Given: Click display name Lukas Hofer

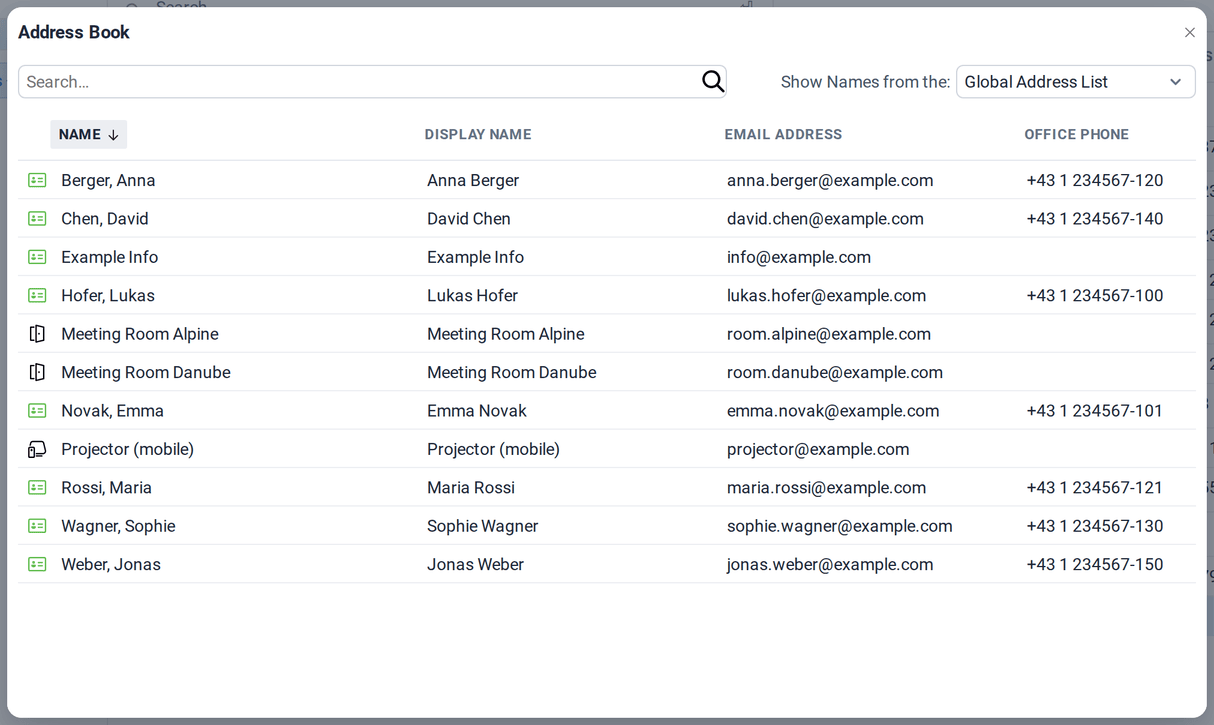Looking at the screenshot, I should coord(472,296).
